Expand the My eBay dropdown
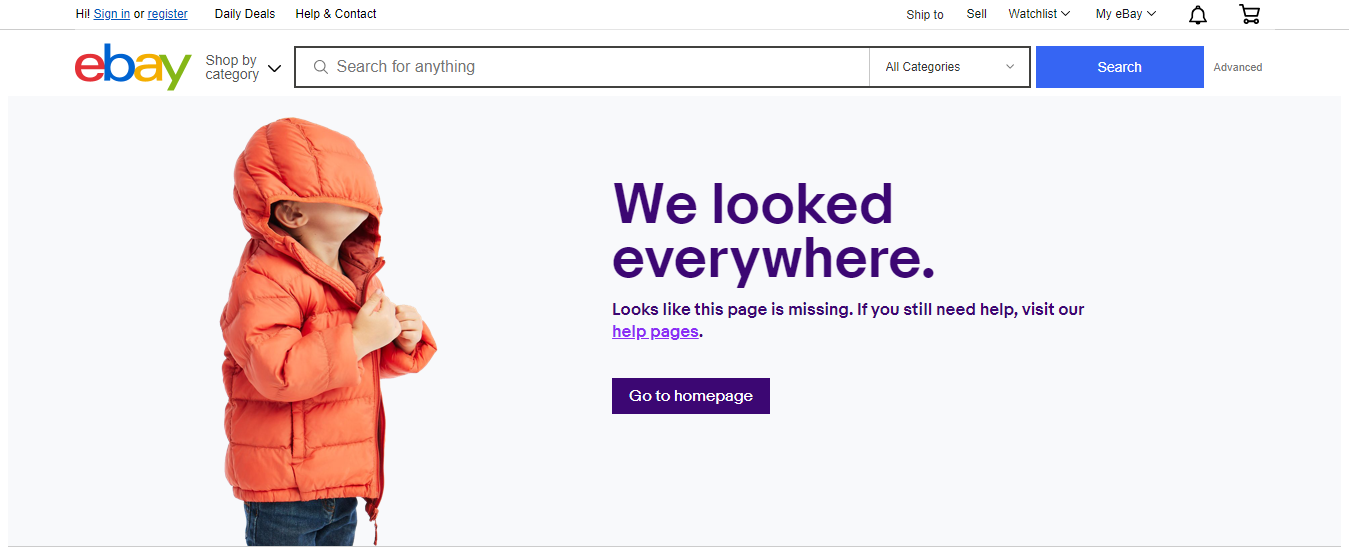The image size is (1349, 550). [1126, 14]
